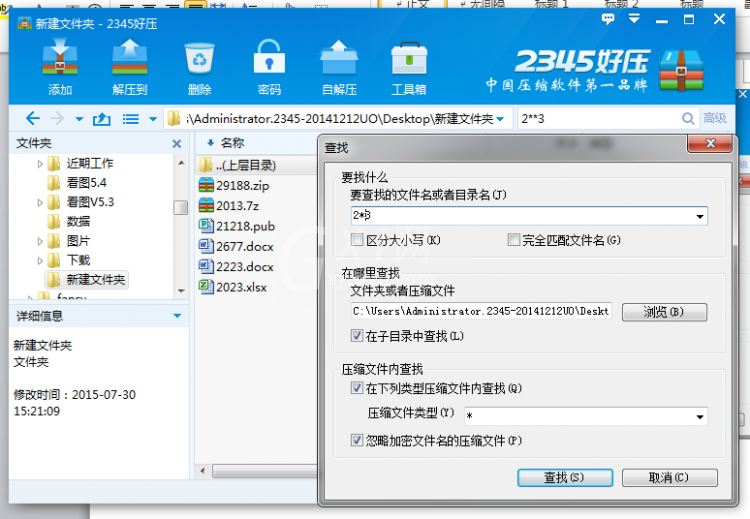Open the ..(上层目录) parent folder entry

click(237, 165)
